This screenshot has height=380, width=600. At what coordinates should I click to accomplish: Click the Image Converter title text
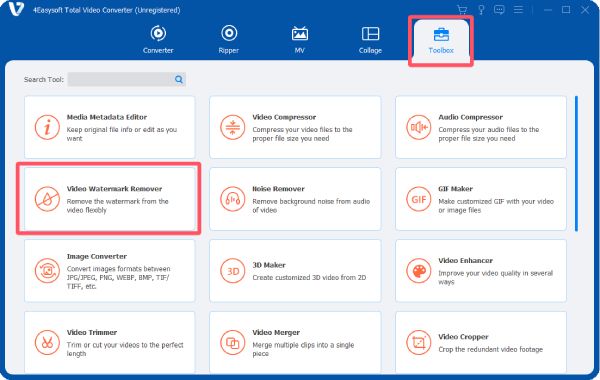97,256
